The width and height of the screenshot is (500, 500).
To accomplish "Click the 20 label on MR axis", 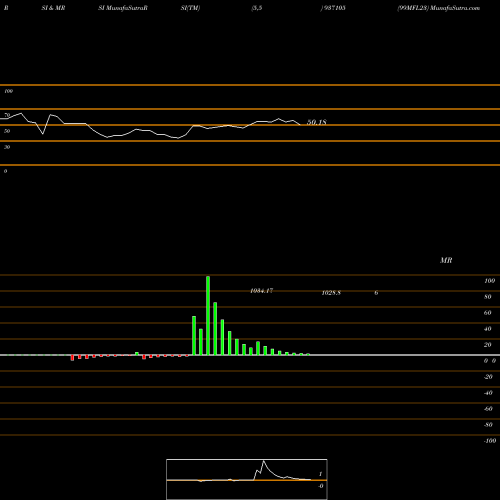I will pos(488,345).
